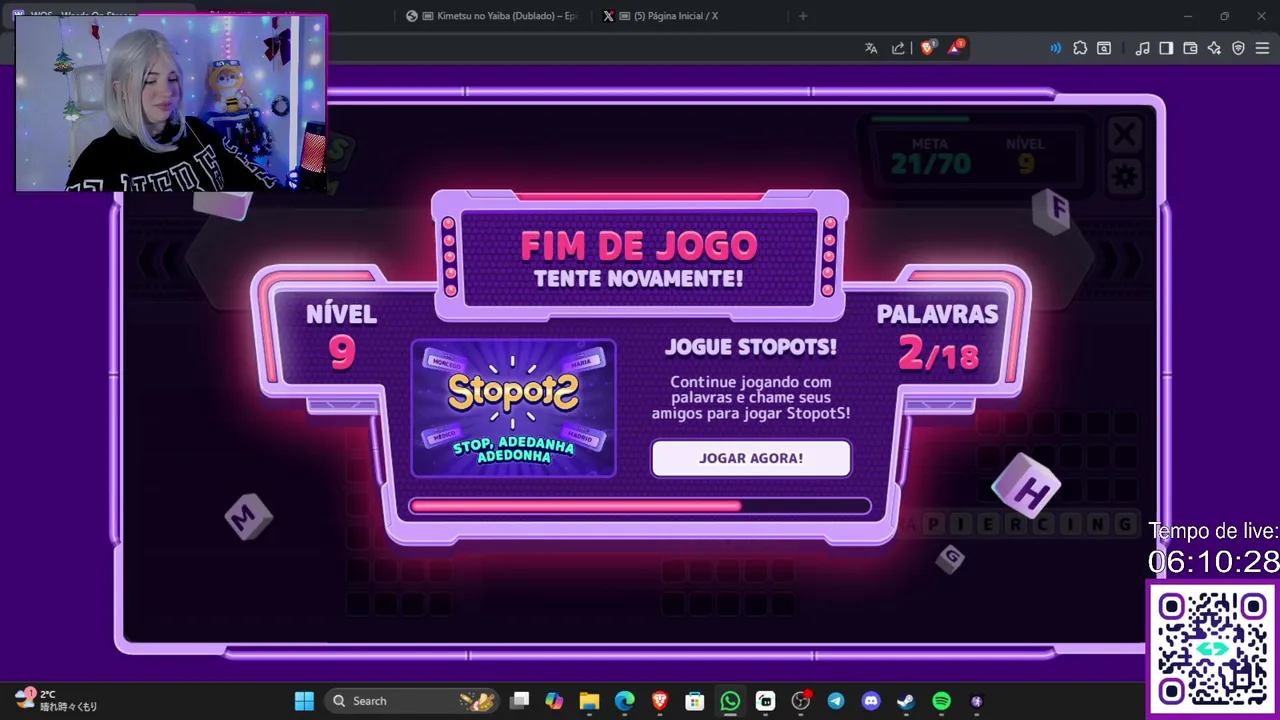Open Discord from the taskbar
The image size is (1280, 720).
point(871,701)
